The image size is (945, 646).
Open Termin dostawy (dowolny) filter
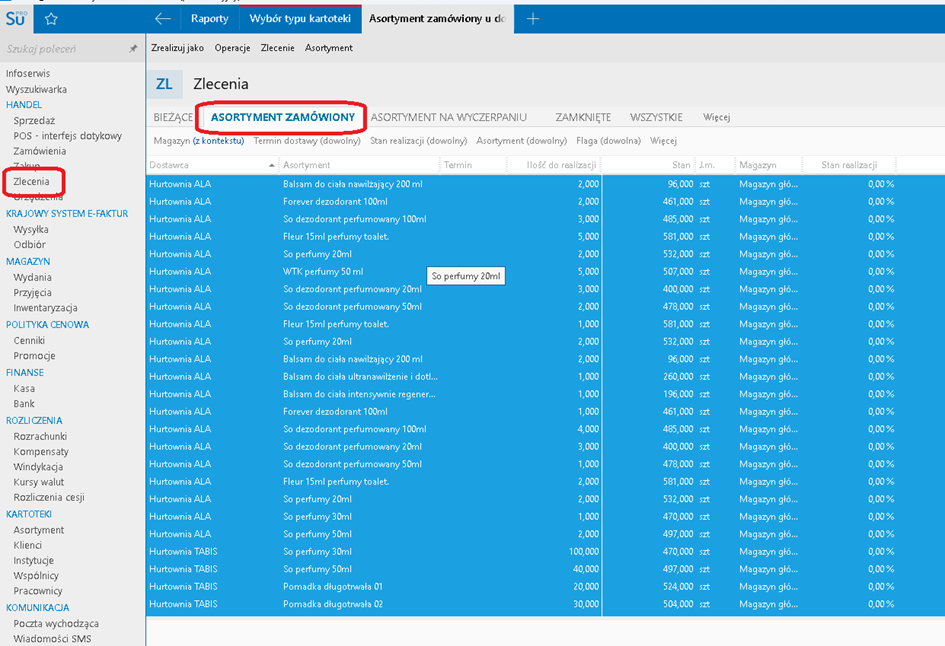point(307,141)
